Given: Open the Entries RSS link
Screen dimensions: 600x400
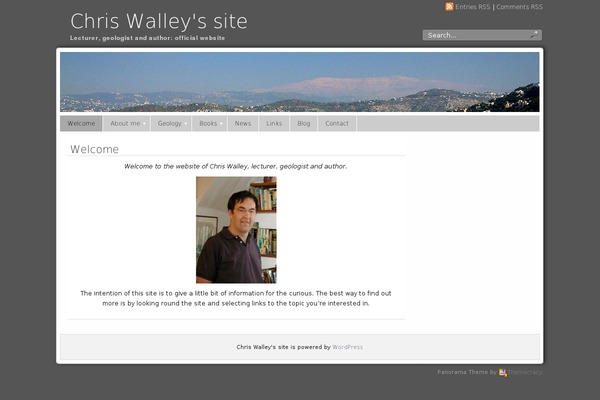Looking at the screenshot, I should (x=473, y=7).
